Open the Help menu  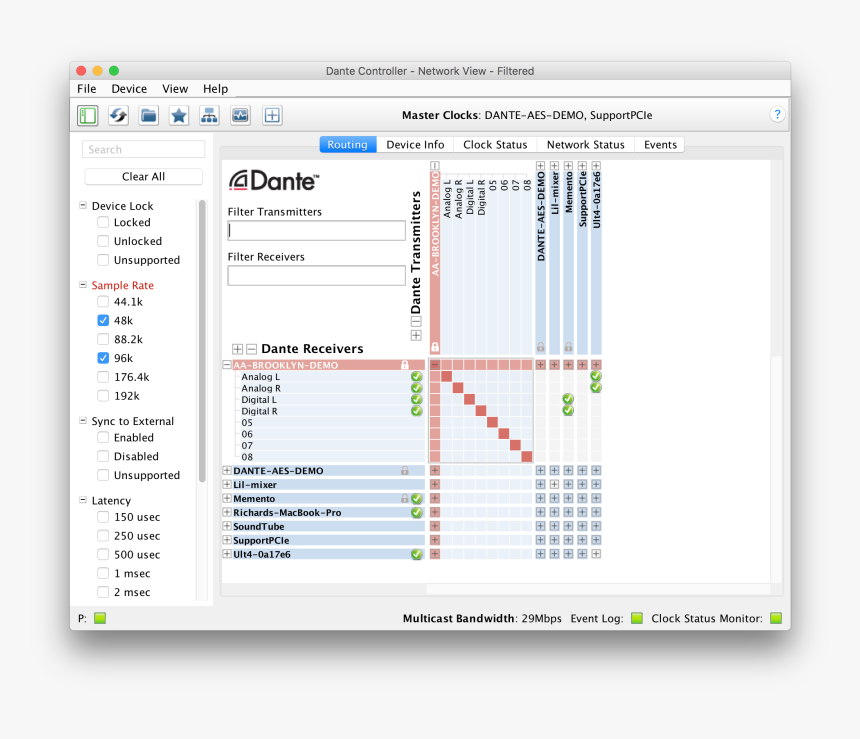[x=216, y=89]
